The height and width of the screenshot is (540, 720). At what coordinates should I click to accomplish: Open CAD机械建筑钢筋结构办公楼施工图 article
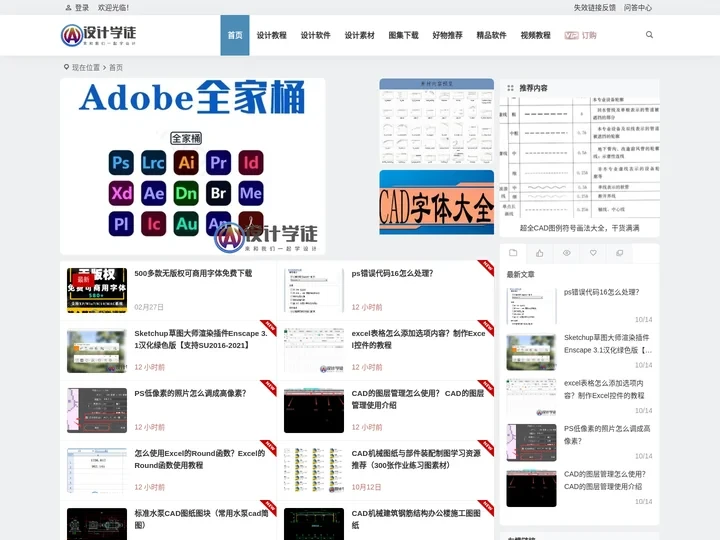point(416,519)
